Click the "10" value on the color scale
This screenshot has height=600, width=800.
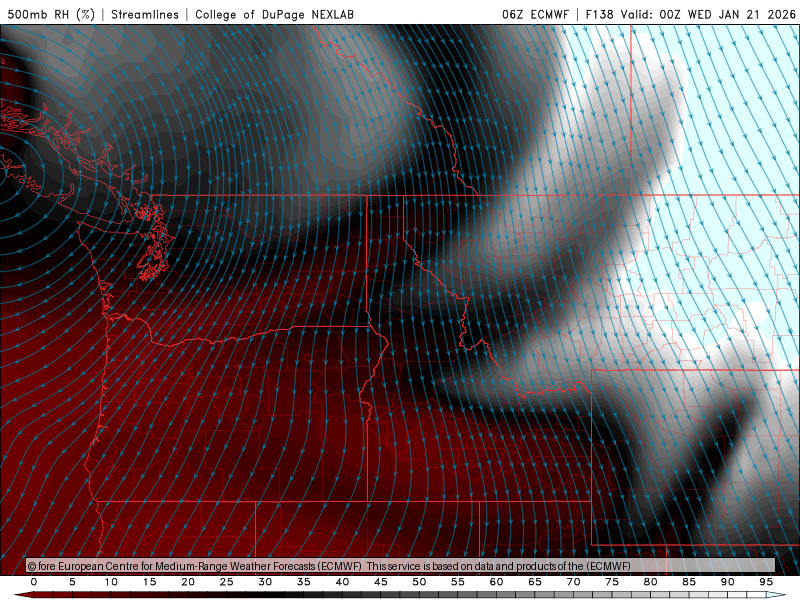111,582
